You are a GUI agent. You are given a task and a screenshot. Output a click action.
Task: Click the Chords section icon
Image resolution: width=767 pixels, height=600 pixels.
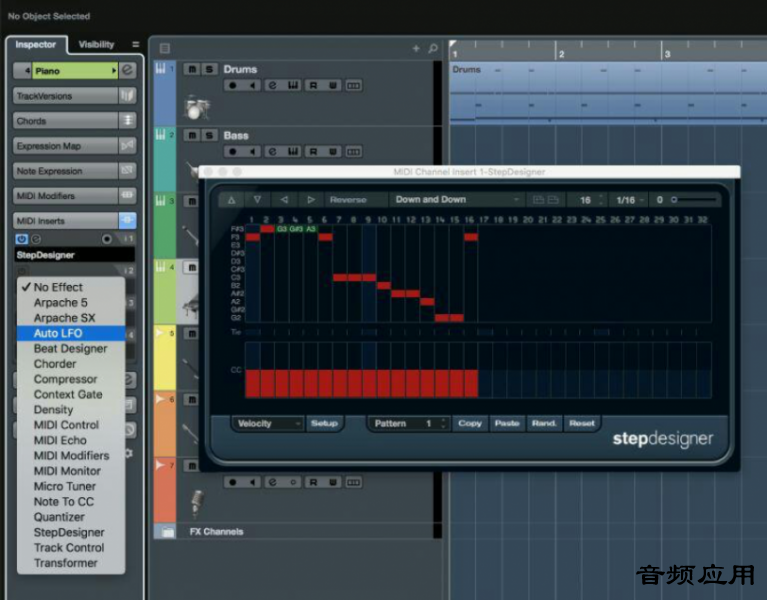128,120
